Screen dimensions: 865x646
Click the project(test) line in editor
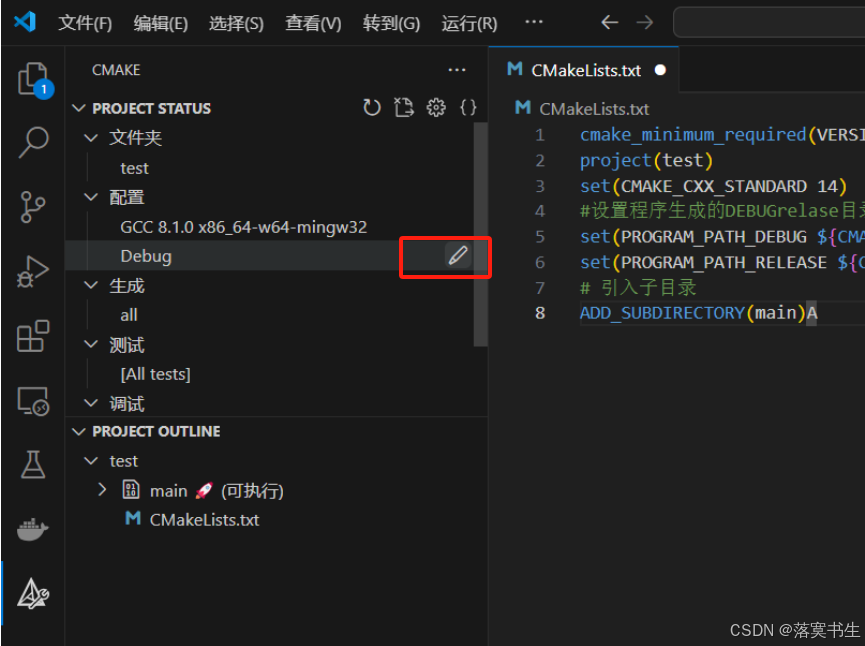tap(646, 160)
